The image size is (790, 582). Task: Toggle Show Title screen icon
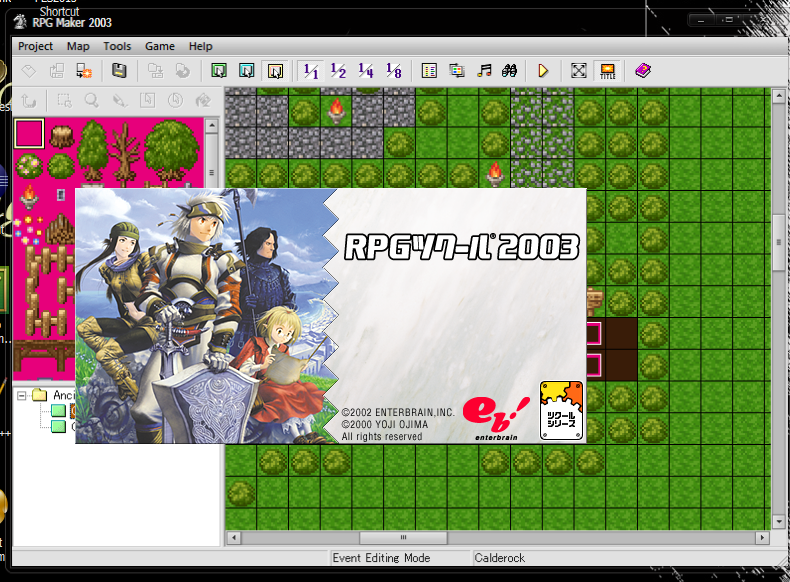pyautogui.click(x=607, y=71)
